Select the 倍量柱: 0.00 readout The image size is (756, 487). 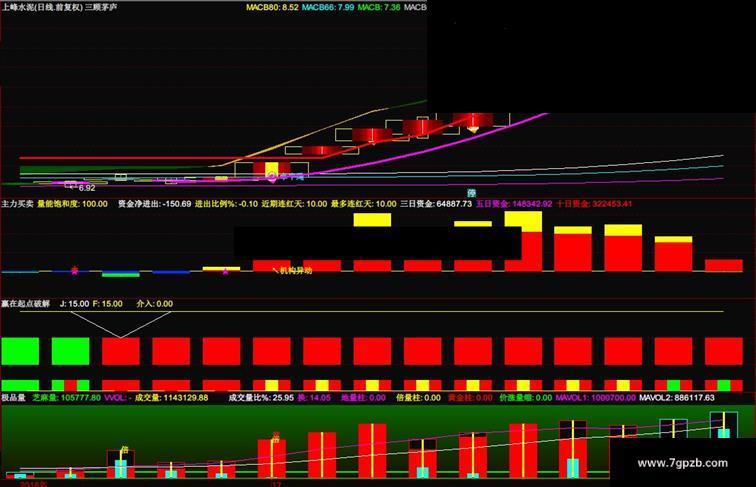[418, 398]
